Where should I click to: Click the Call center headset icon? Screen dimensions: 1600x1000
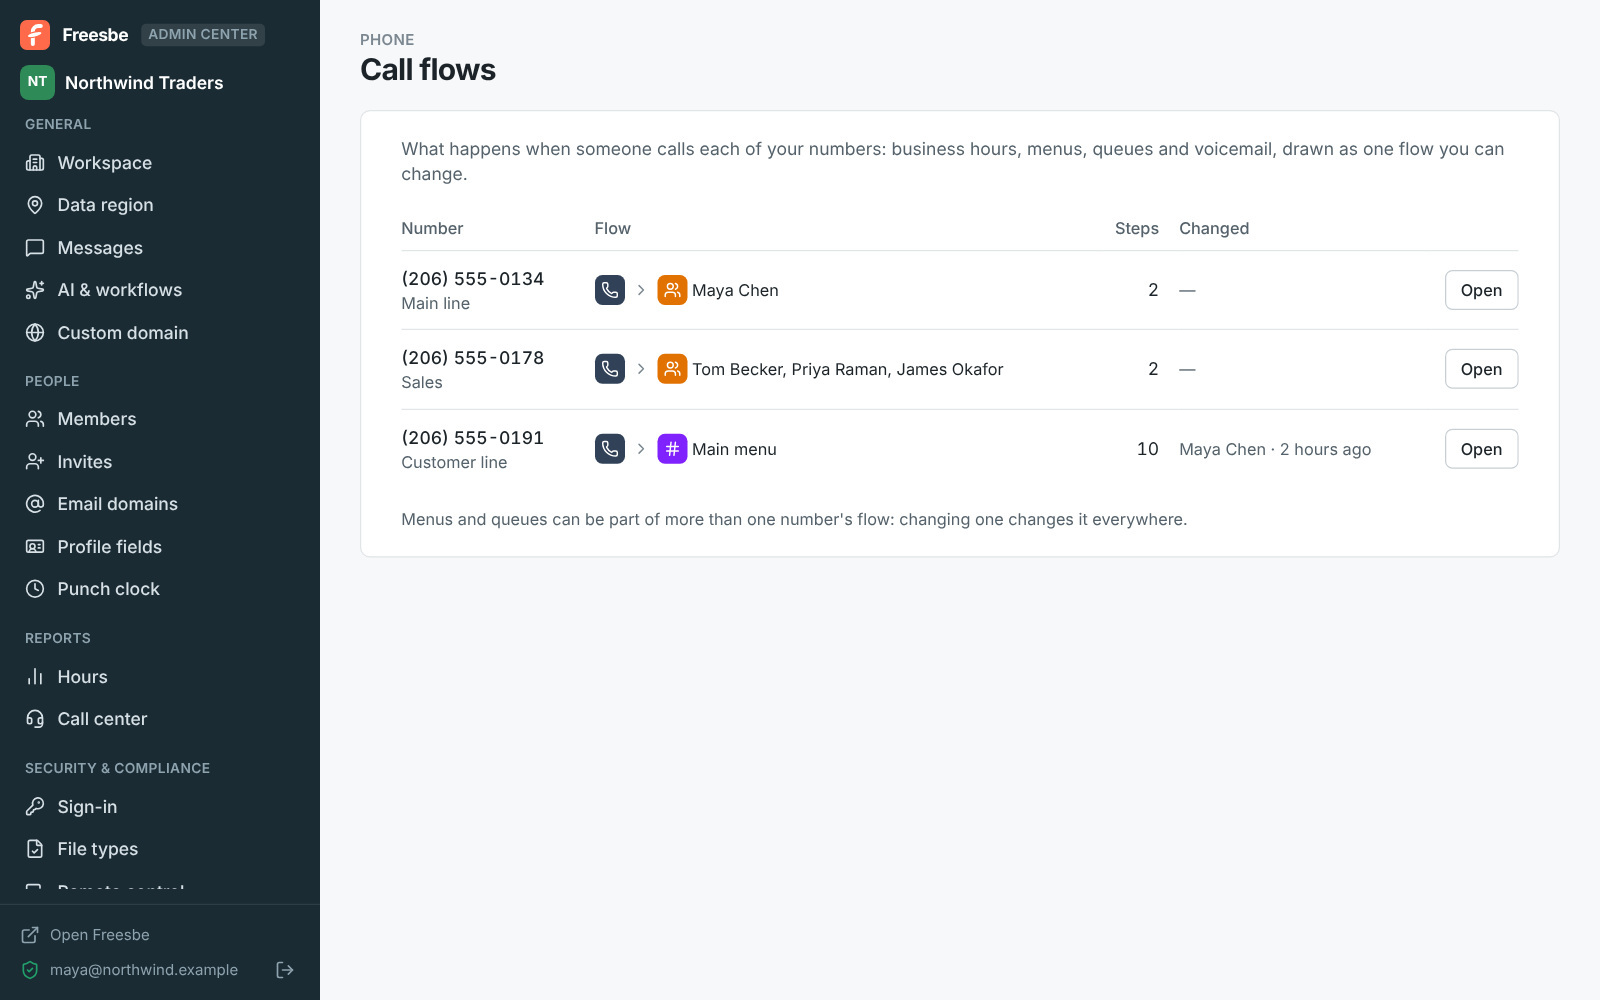pos(35,719)
